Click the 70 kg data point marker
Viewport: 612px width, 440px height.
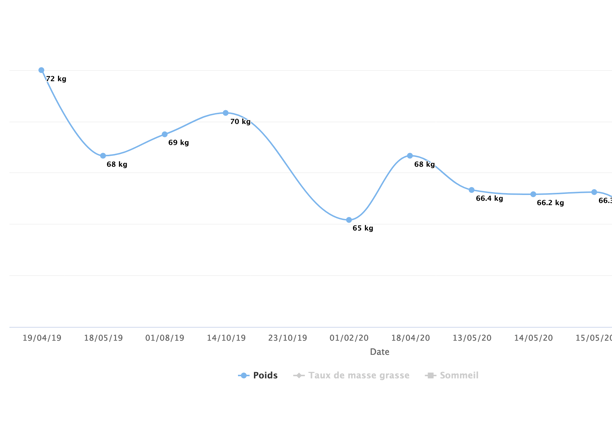point(226,113)
